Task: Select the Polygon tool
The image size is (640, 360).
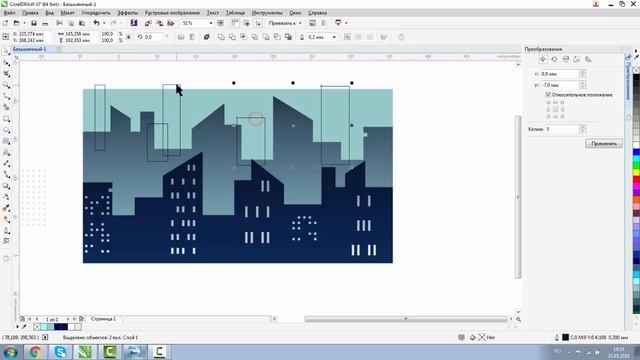Action: click(7, 141)
